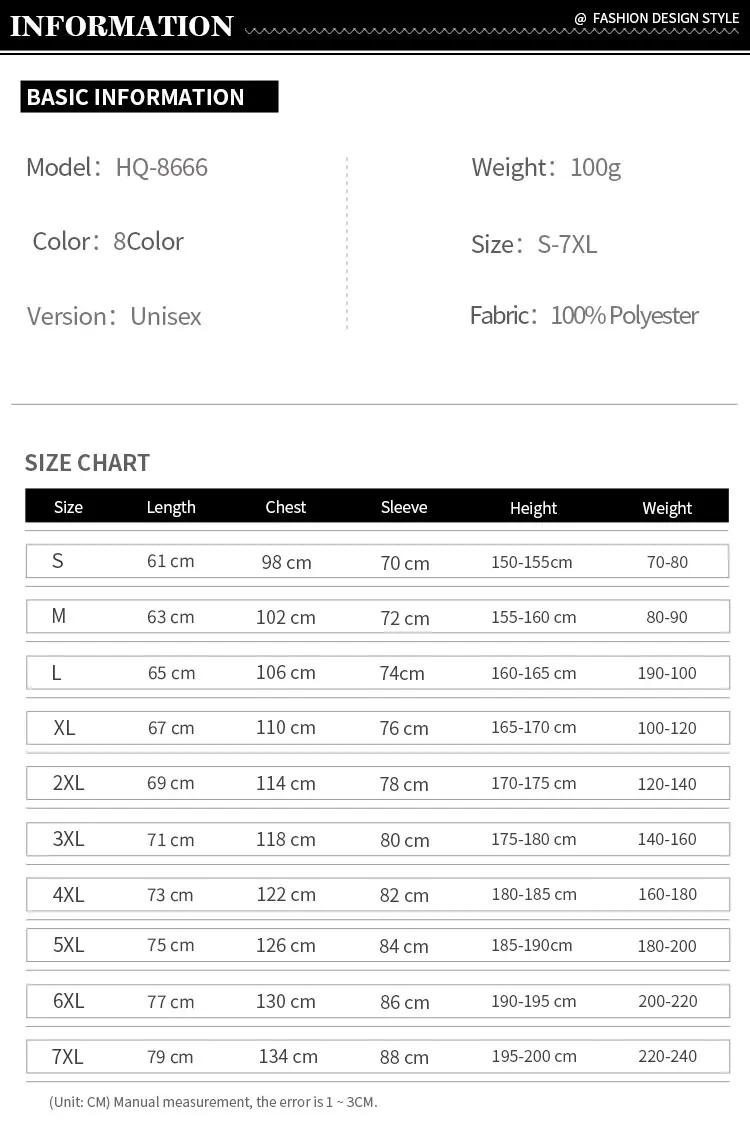
Task: Select the S size row label
Action: point(58,561)
